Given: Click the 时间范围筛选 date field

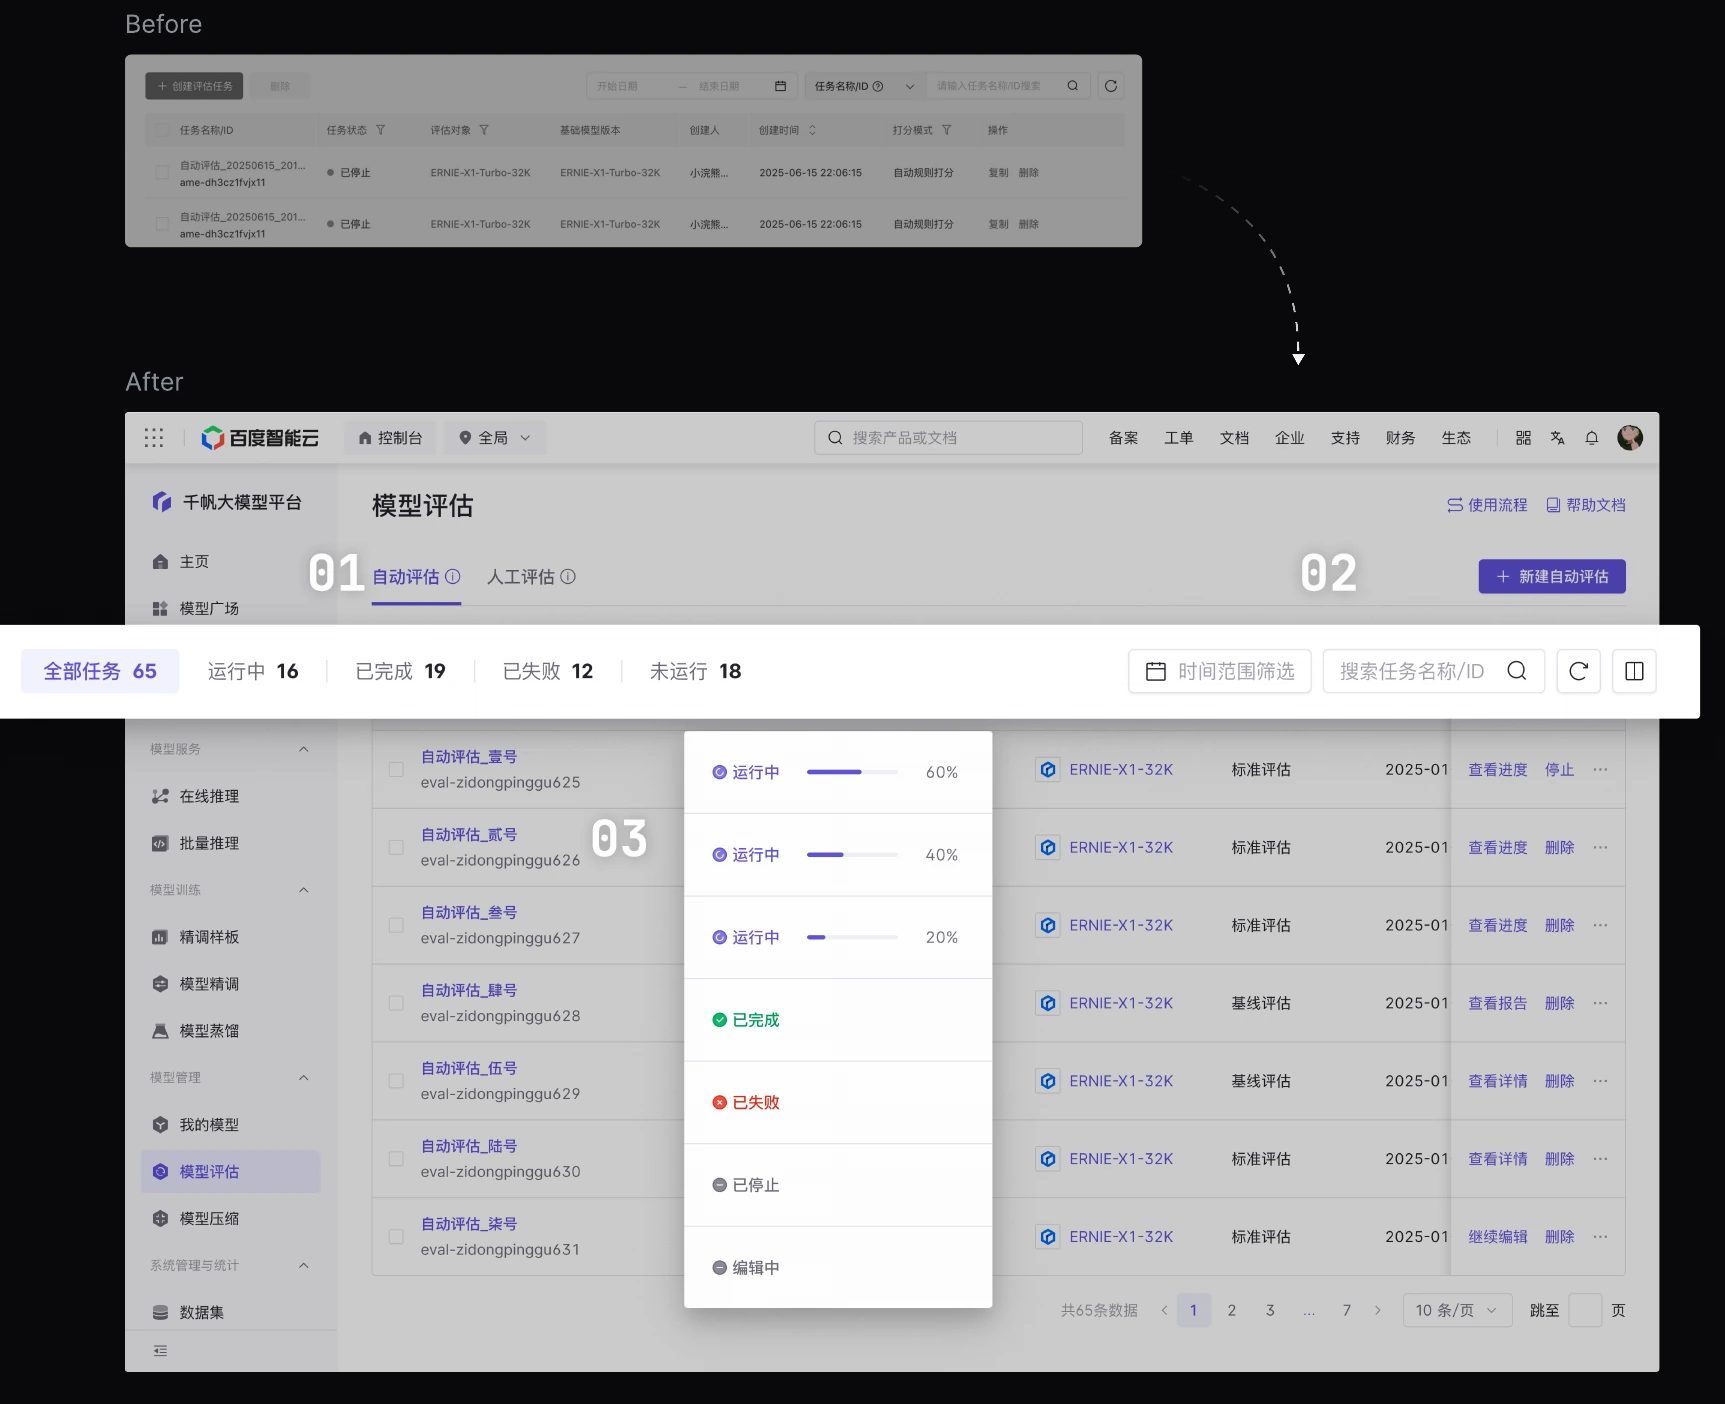Looking at the screenshot, I should point(1220,671).
